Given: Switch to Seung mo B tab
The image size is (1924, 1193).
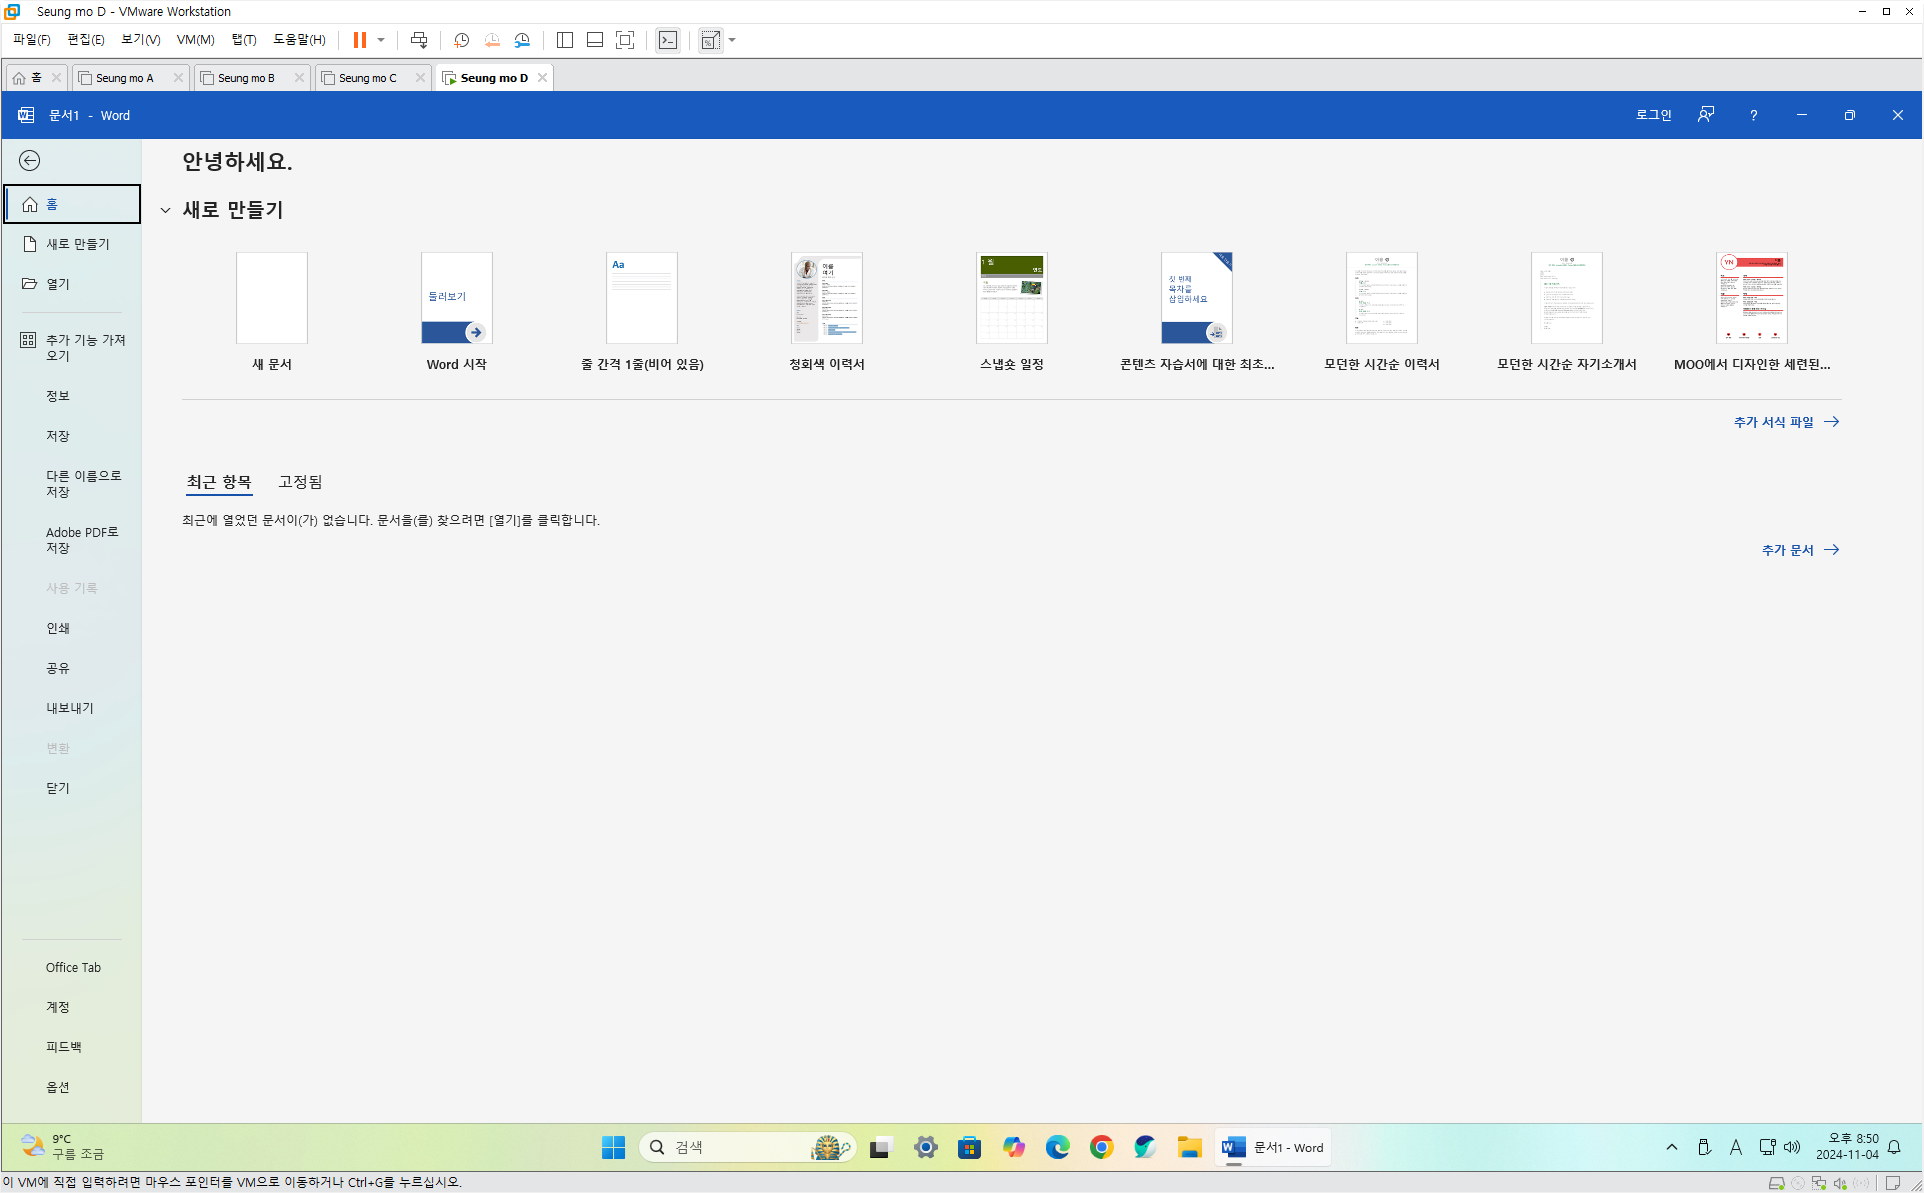Looking at the screenshot, I should click(246, 78).
